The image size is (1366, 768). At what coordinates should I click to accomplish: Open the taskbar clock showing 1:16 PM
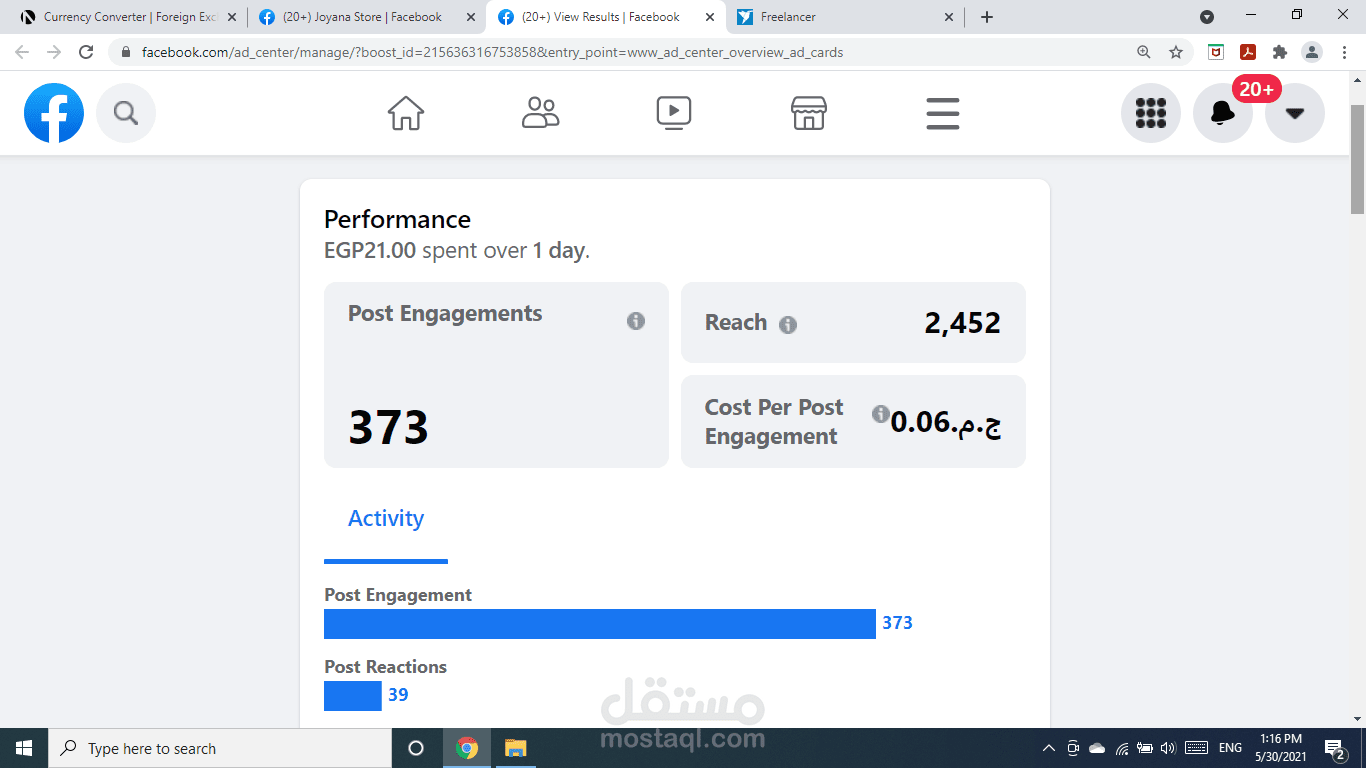[x=1281, y=748]
